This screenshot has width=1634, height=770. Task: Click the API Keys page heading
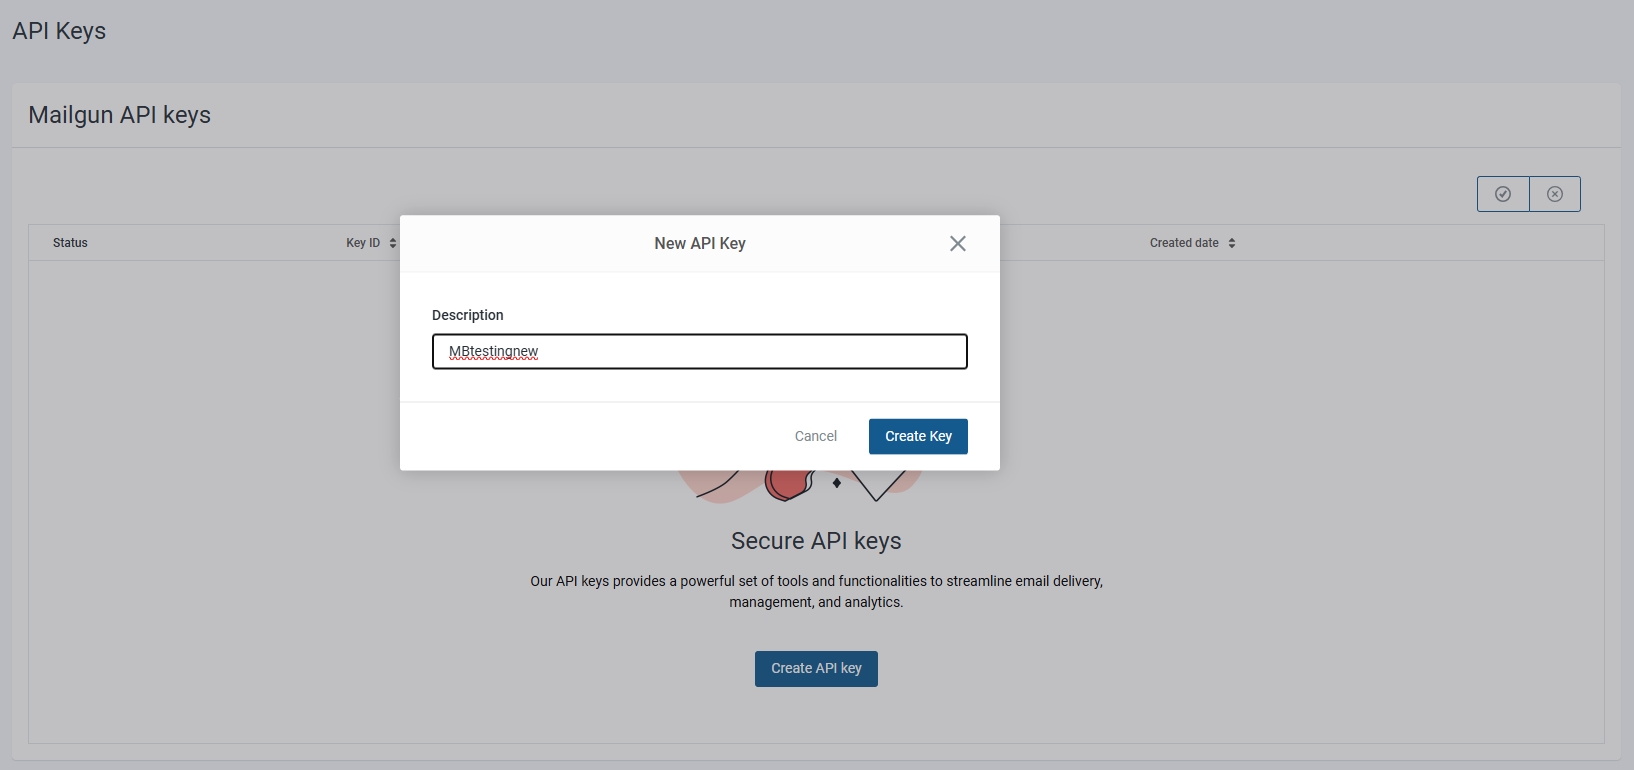pyautogui.click(x=59, y=31)
